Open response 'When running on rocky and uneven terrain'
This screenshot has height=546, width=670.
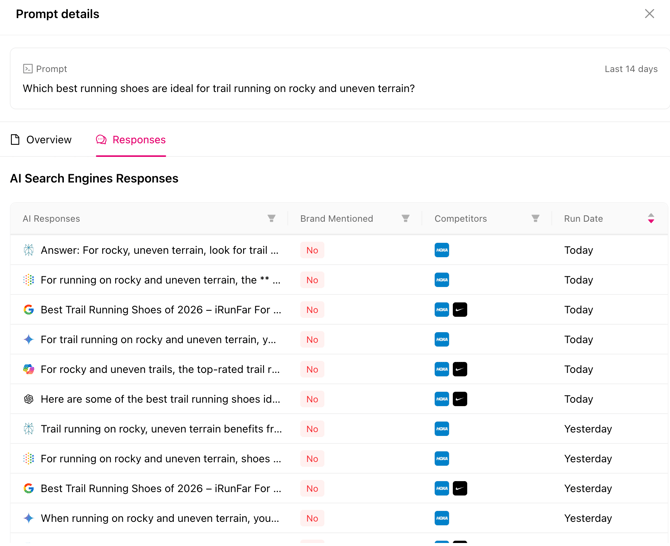159,519
